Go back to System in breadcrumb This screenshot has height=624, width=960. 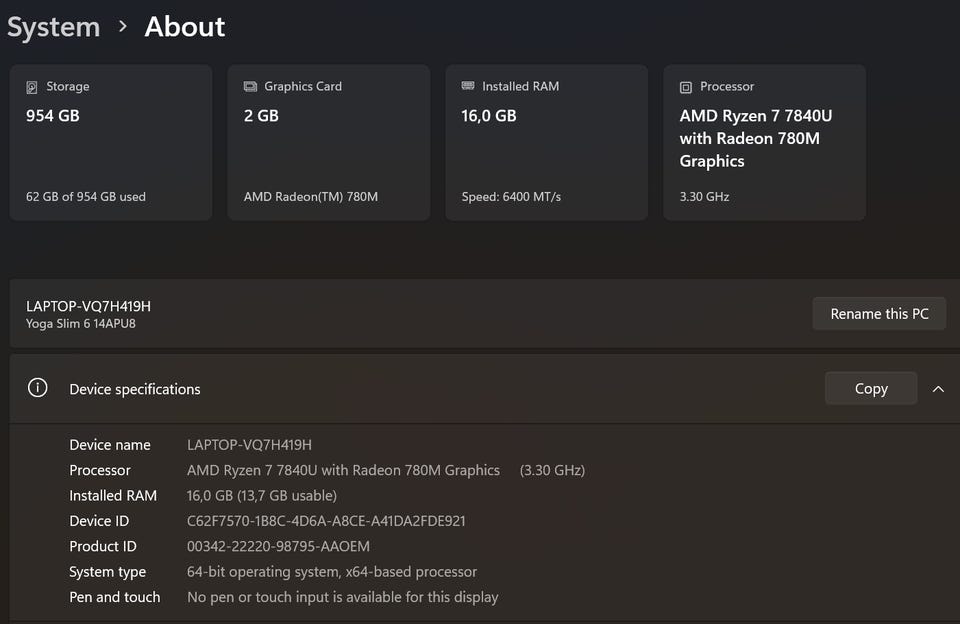point(53,27)
